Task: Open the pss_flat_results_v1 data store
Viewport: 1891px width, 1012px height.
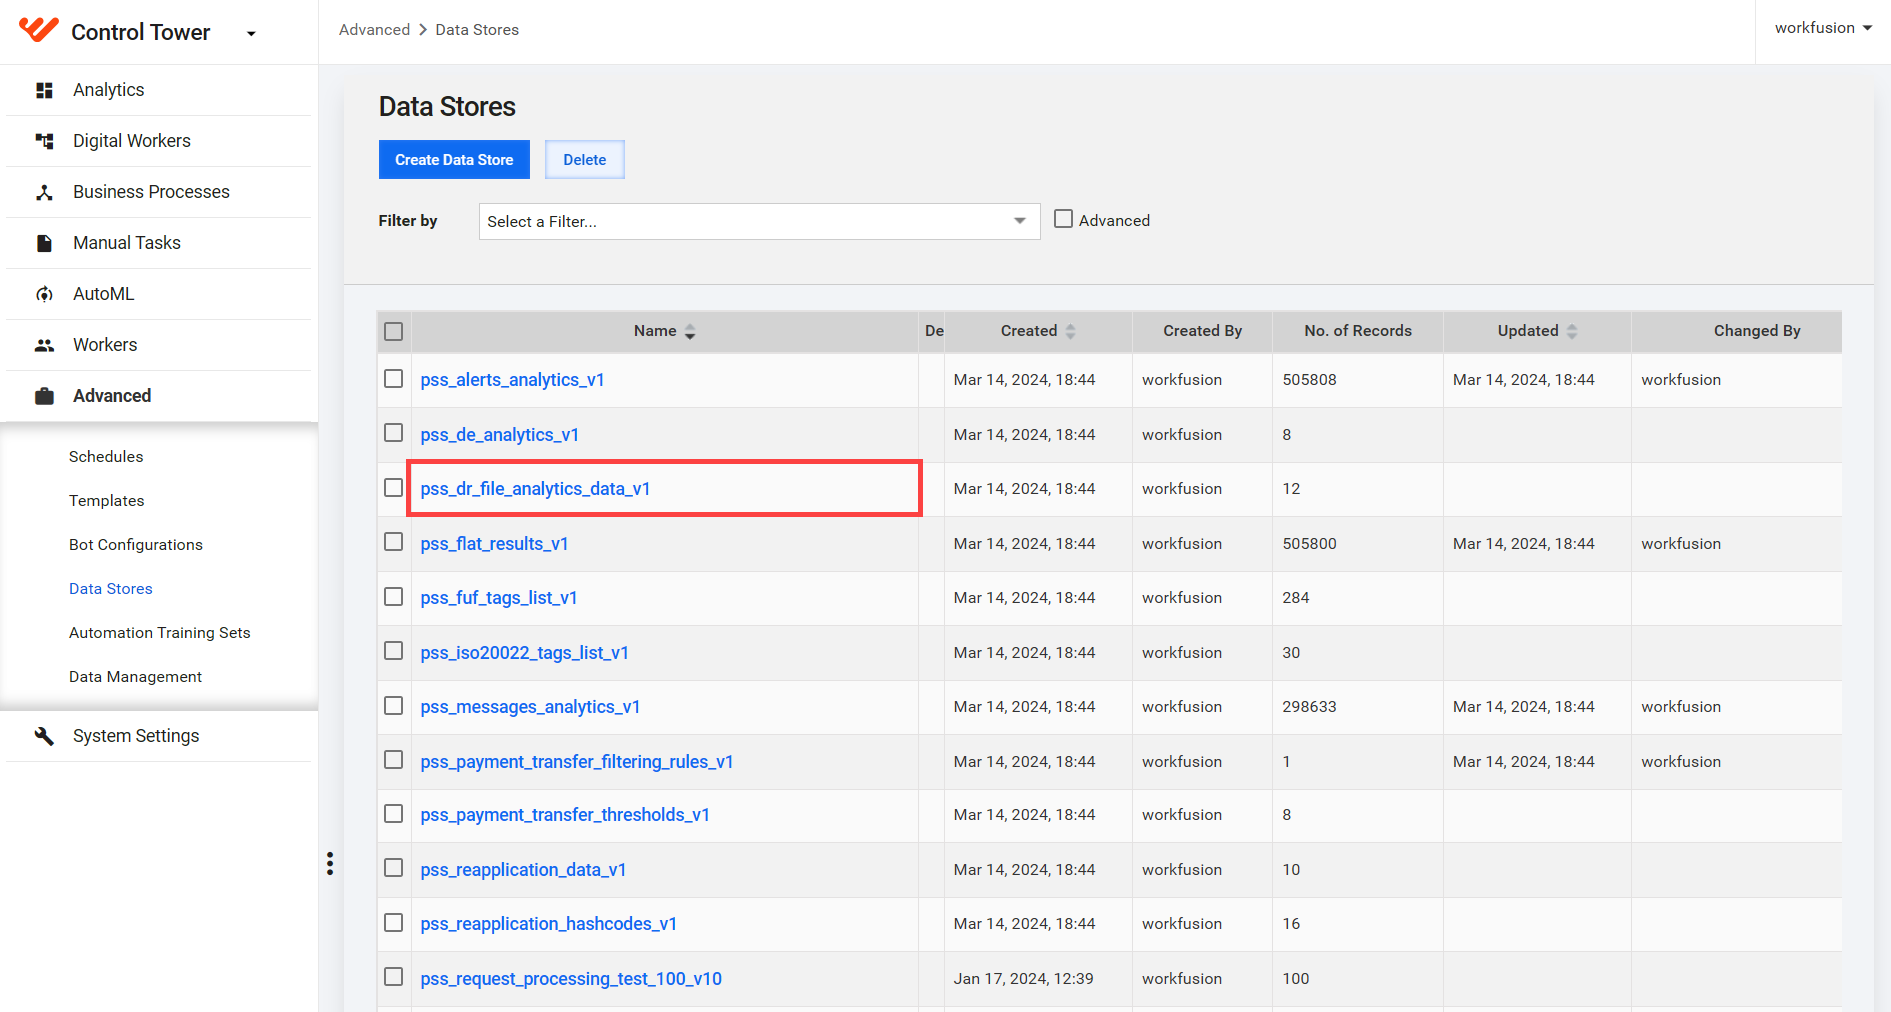Action: point(495,544)
